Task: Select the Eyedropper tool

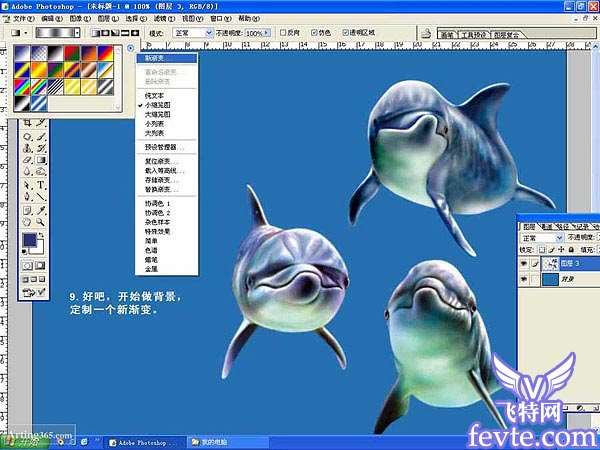Action: pos(41,210)
